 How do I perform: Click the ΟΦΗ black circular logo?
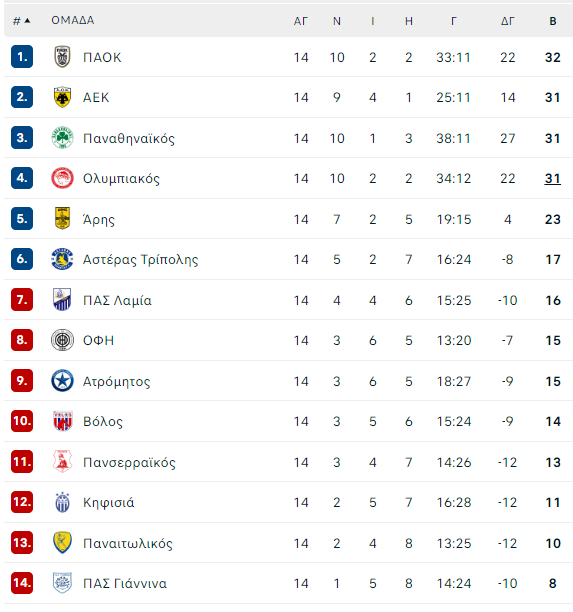tap(62, 340)
